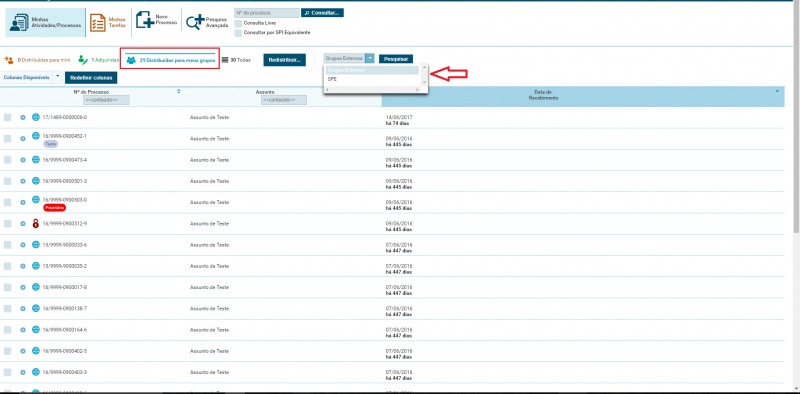The height and width of the screenshot is (394, 800).
Task: Switch to 30 Todas tab
Action: 236,60
